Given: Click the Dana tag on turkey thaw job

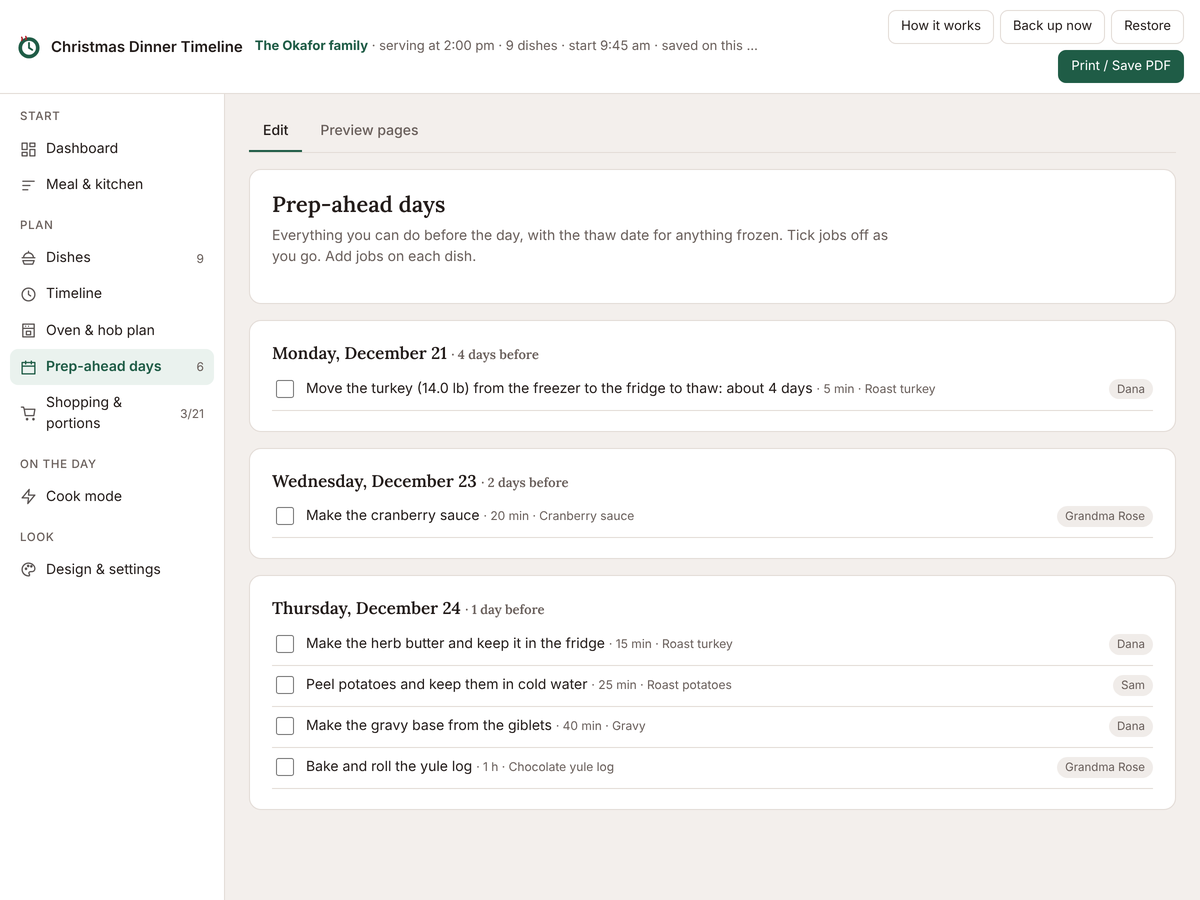Looking at the screenshot, I should (x=1131, y=389).
